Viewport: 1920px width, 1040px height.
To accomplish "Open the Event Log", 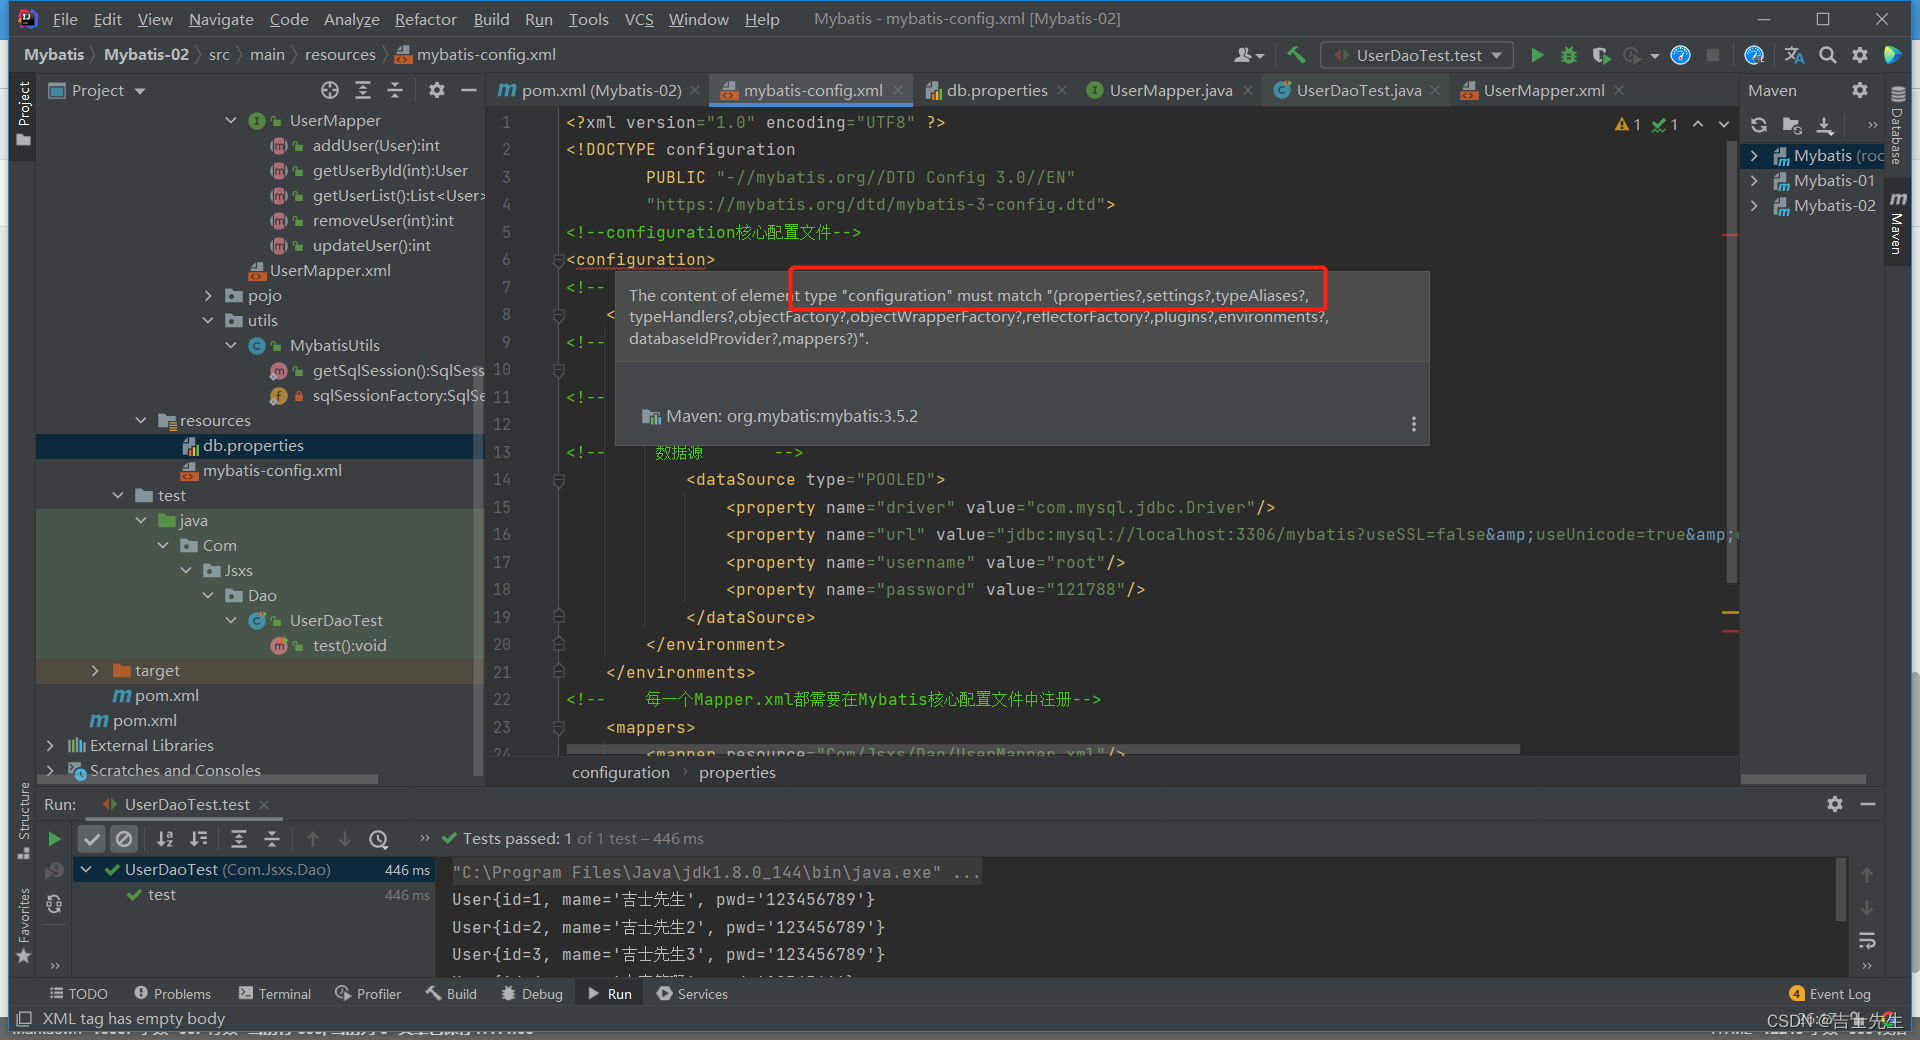I will pyautogui.click(x=1829, y=993).
